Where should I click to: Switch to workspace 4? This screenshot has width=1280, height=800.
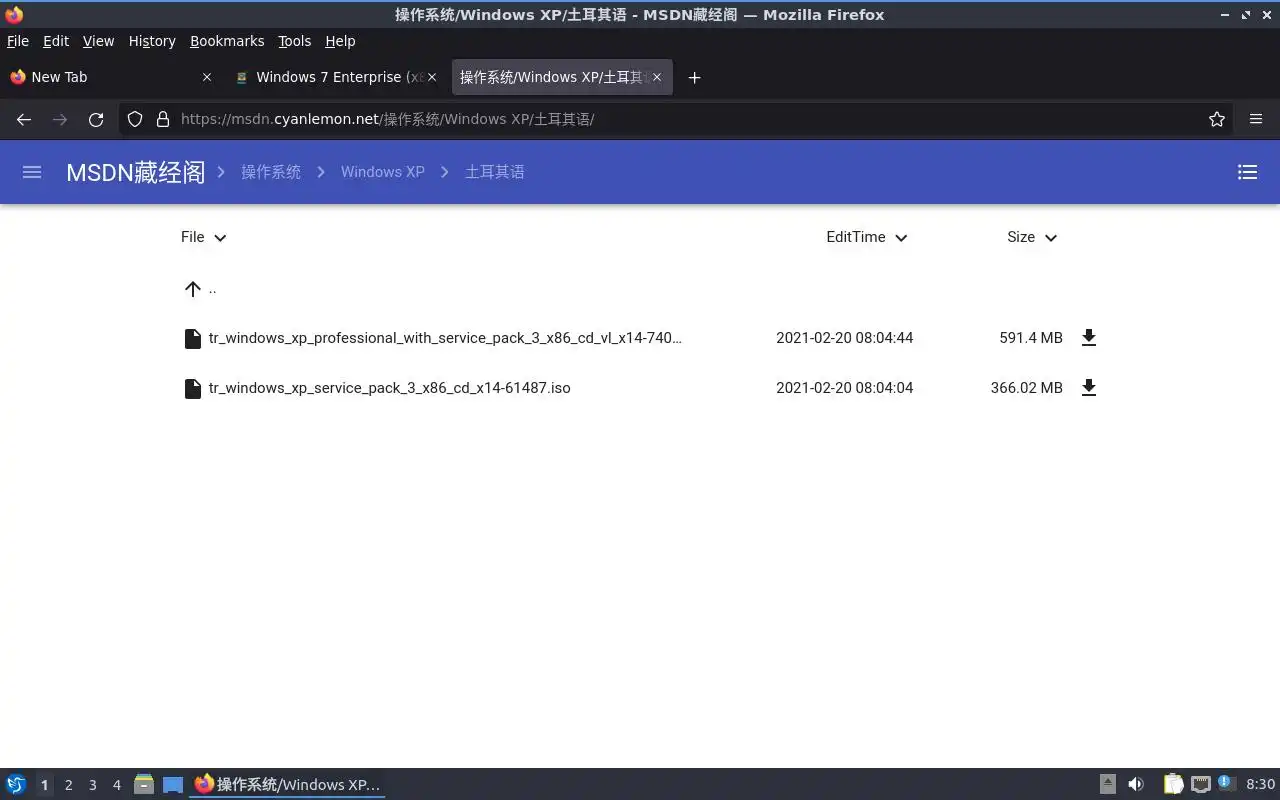point(116,785)
